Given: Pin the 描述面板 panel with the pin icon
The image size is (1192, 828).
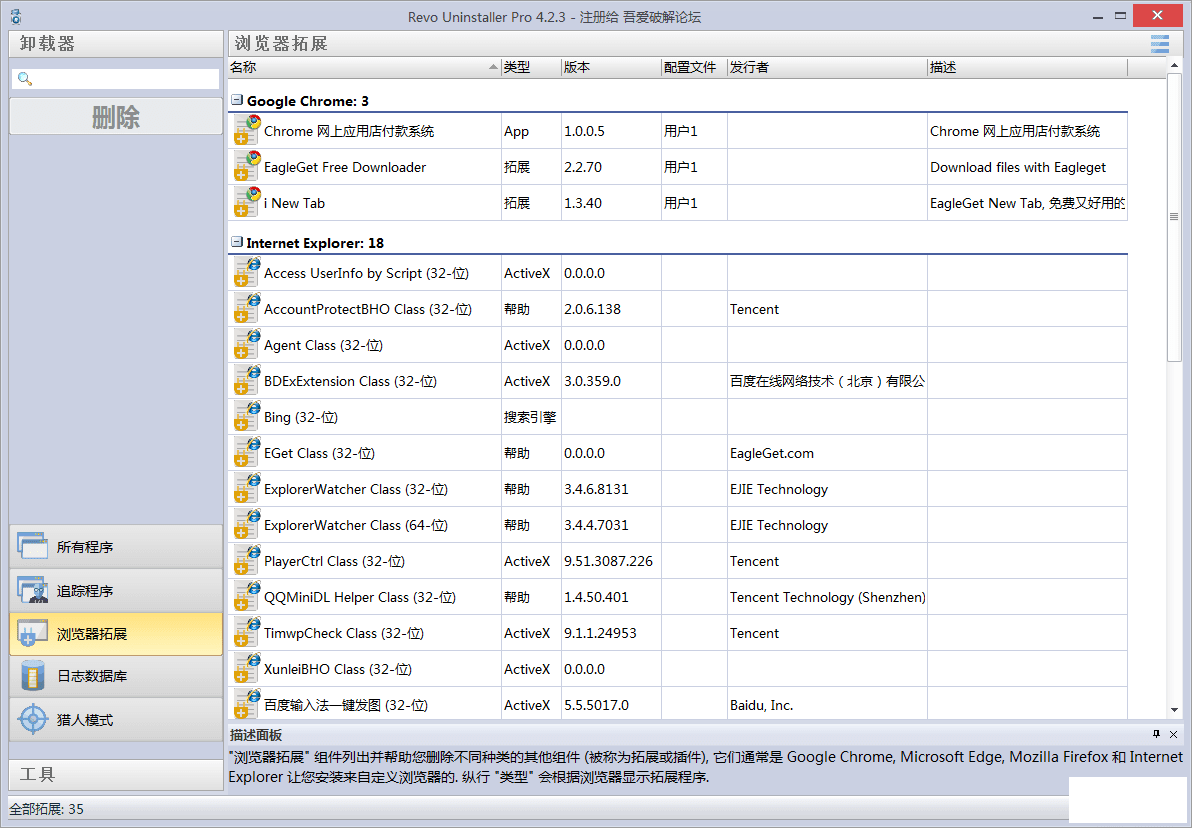Looking at the screenshot, I should coord(1156,734).
